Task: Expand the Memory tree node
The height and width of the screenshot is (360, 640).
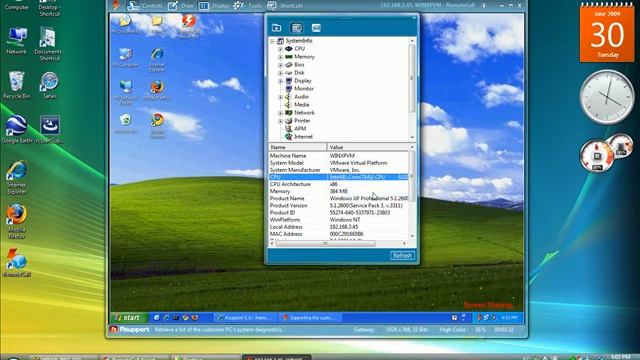Action: [280, 57]
